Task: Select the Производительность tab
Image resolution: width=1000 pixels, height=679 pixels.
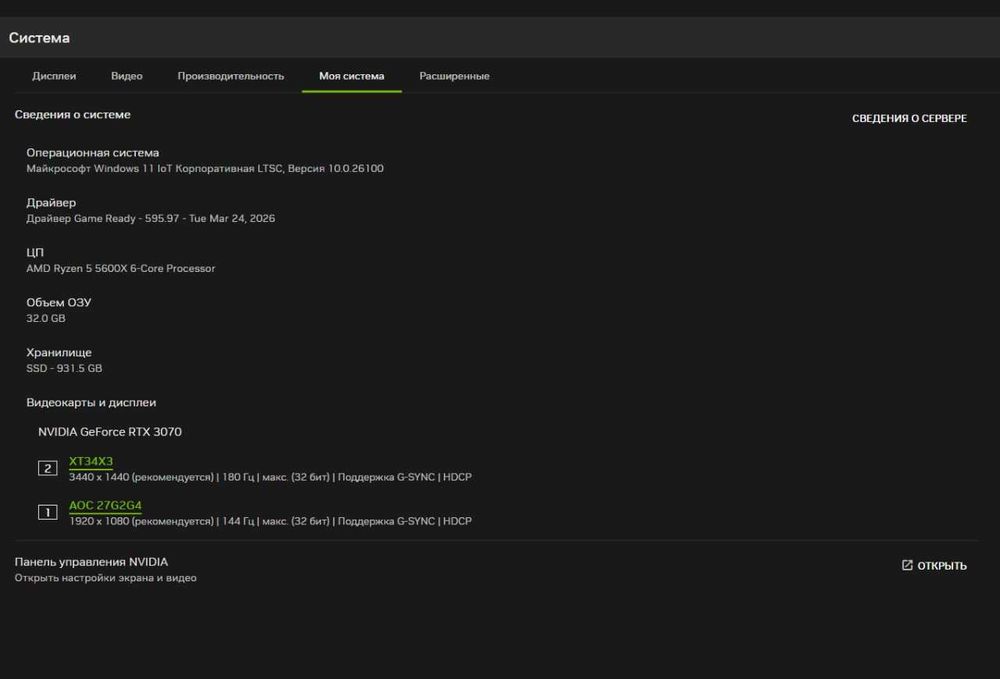Action: click(x=231, y=76)
